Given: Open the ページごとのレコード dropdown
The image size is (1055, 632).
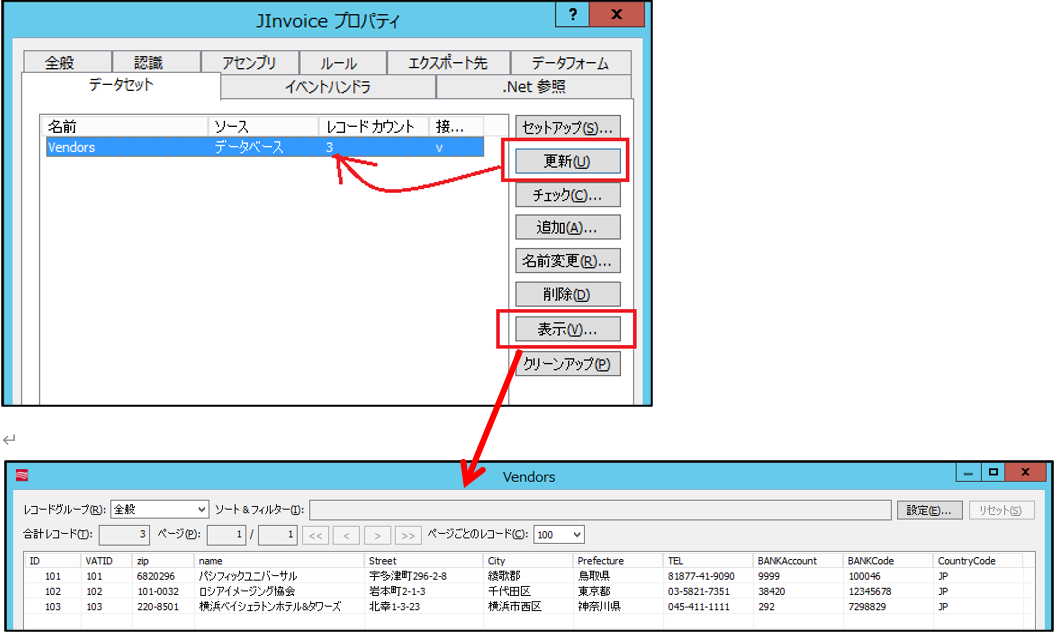Looking at the screenshot, I should (x=558, y=534).
